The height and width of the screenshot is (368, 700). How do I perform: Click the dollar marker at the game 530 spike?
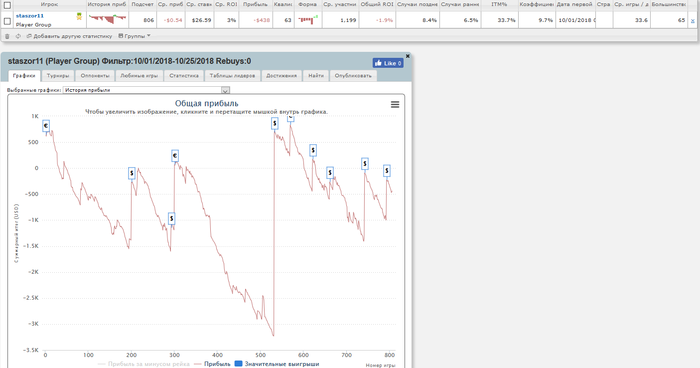click(x=275, y=124)
